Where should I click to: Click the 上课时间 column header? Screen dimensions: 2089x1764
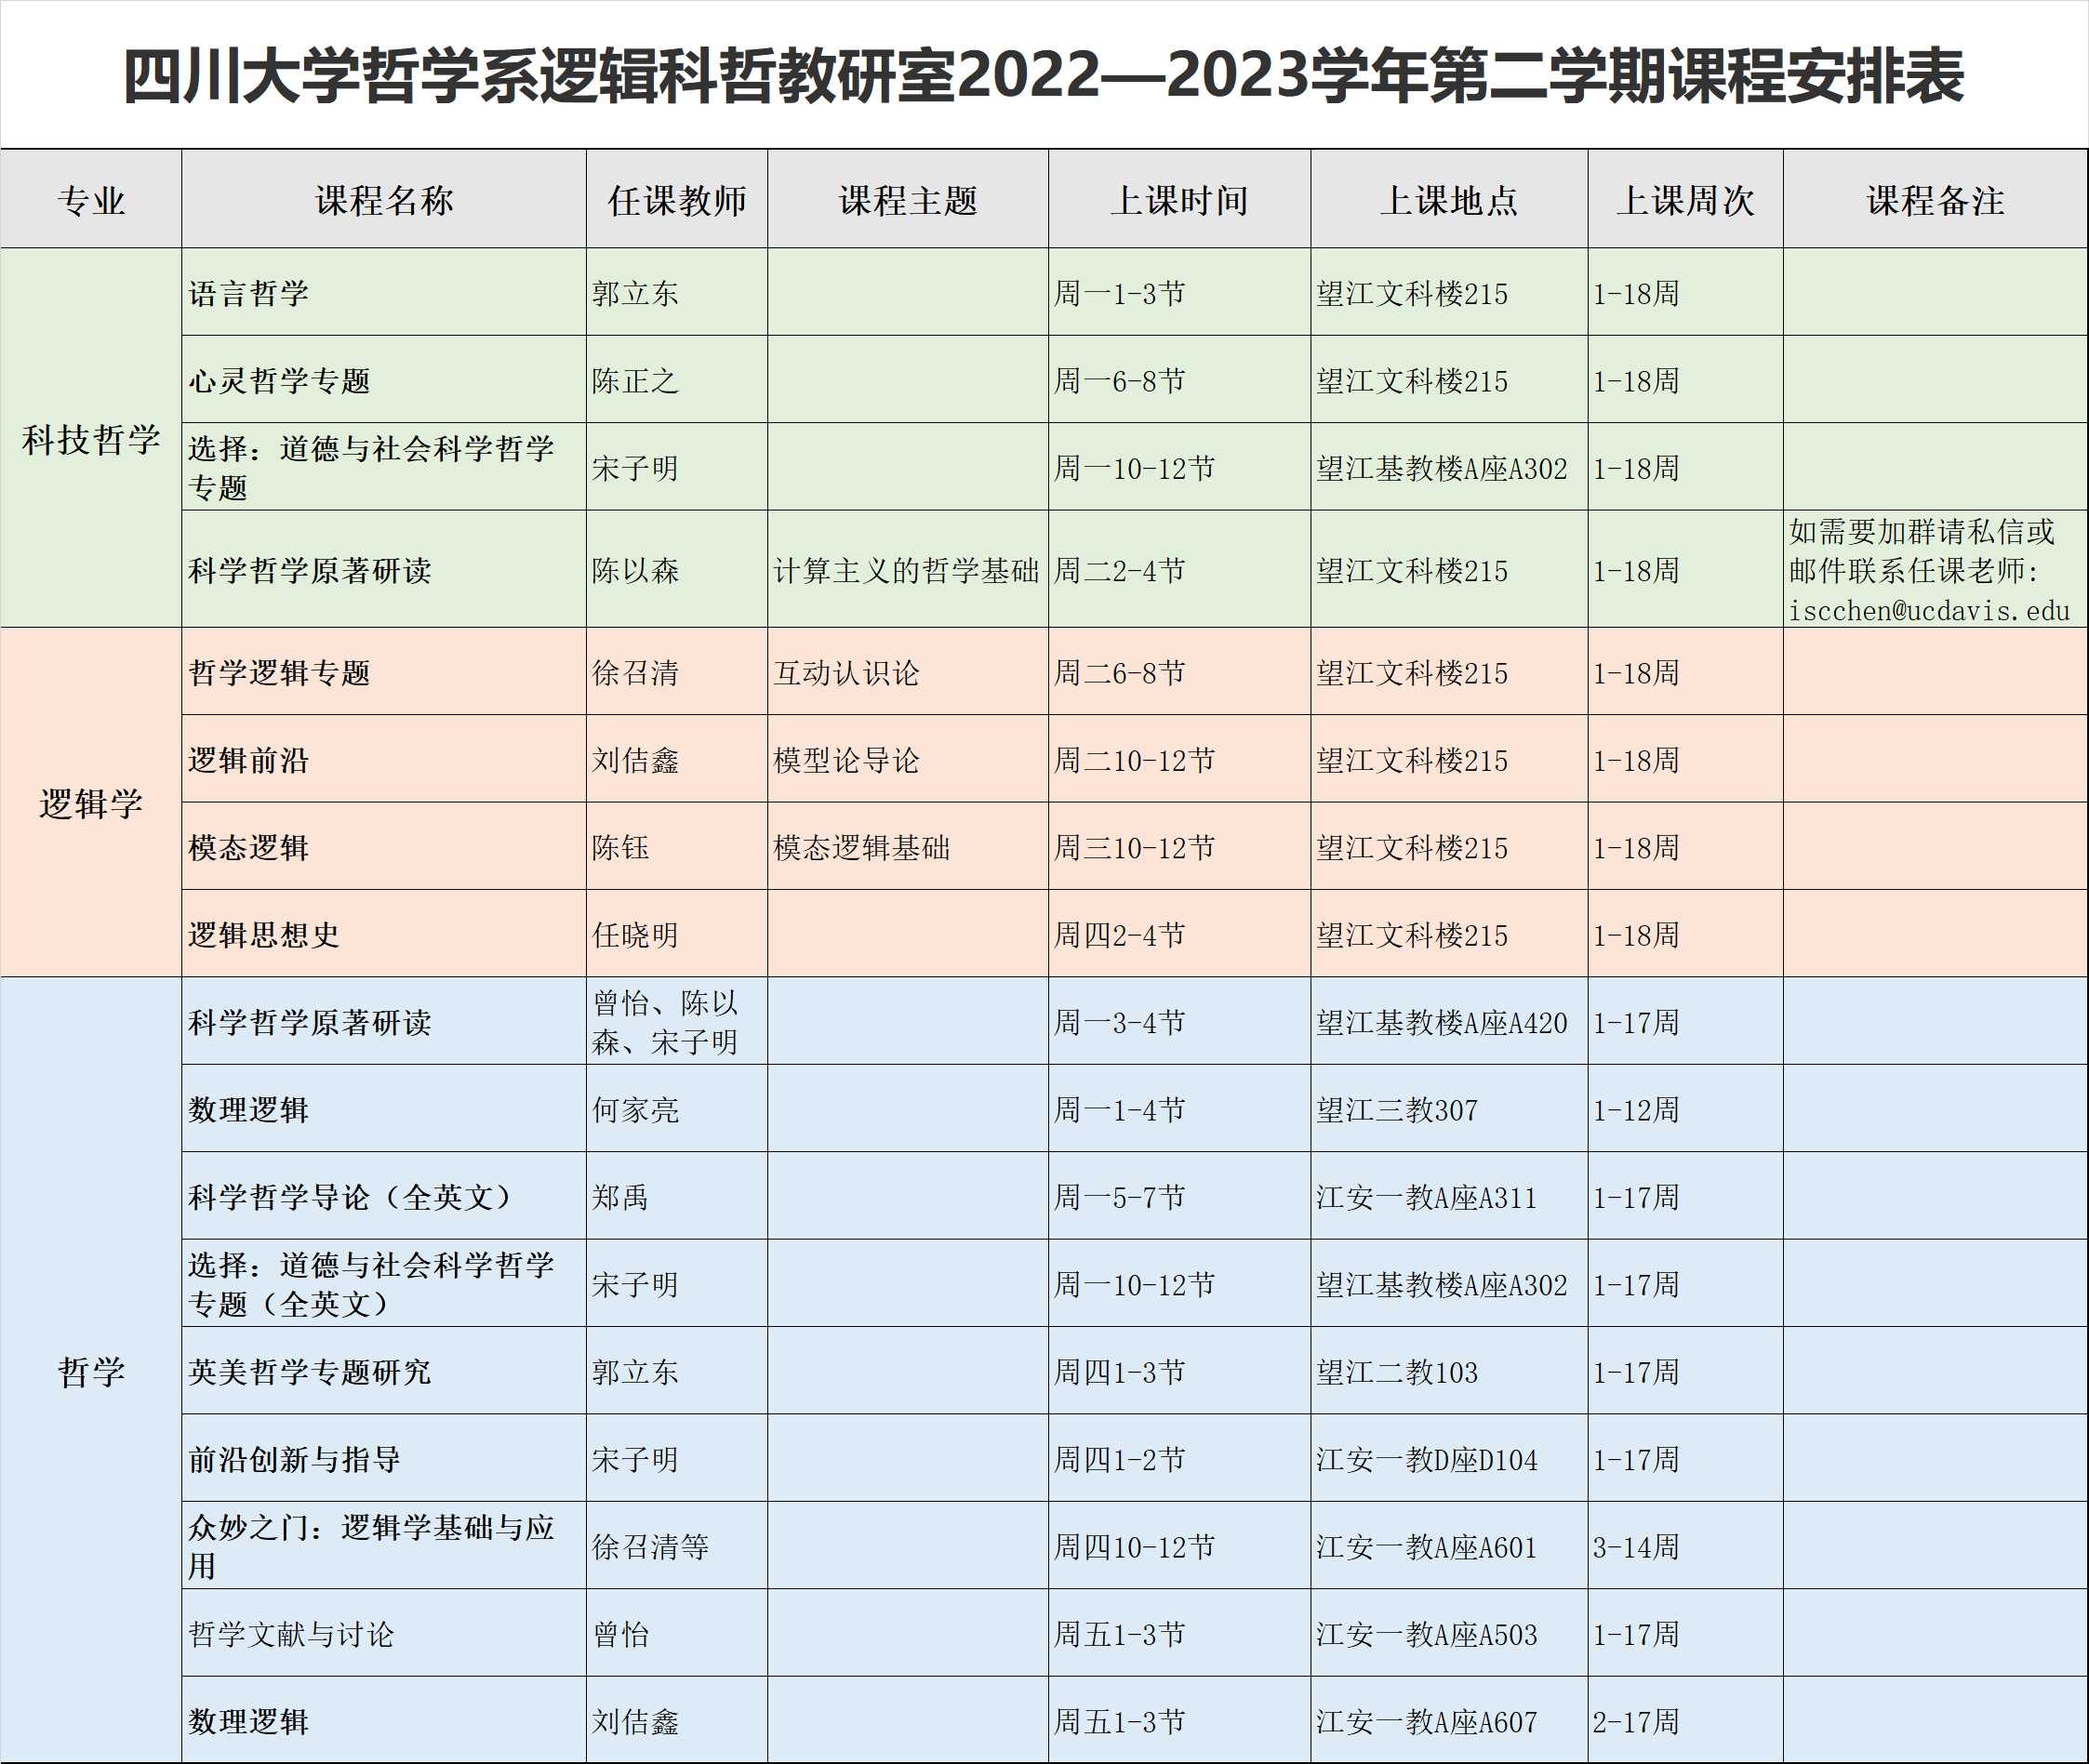1179,200
